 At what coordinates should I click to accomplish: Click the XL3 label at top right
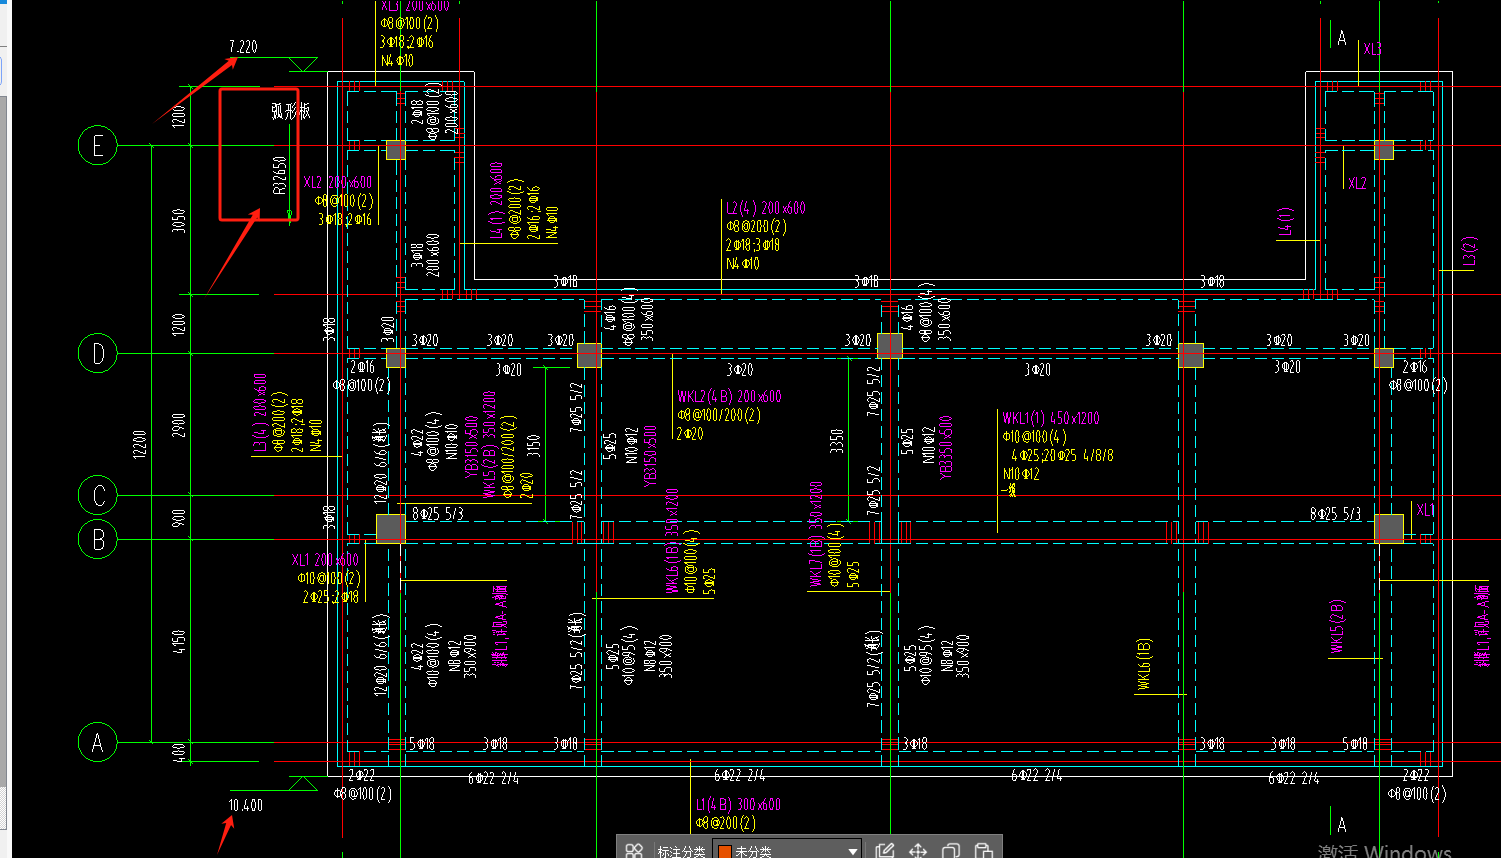coord(1373,49)
